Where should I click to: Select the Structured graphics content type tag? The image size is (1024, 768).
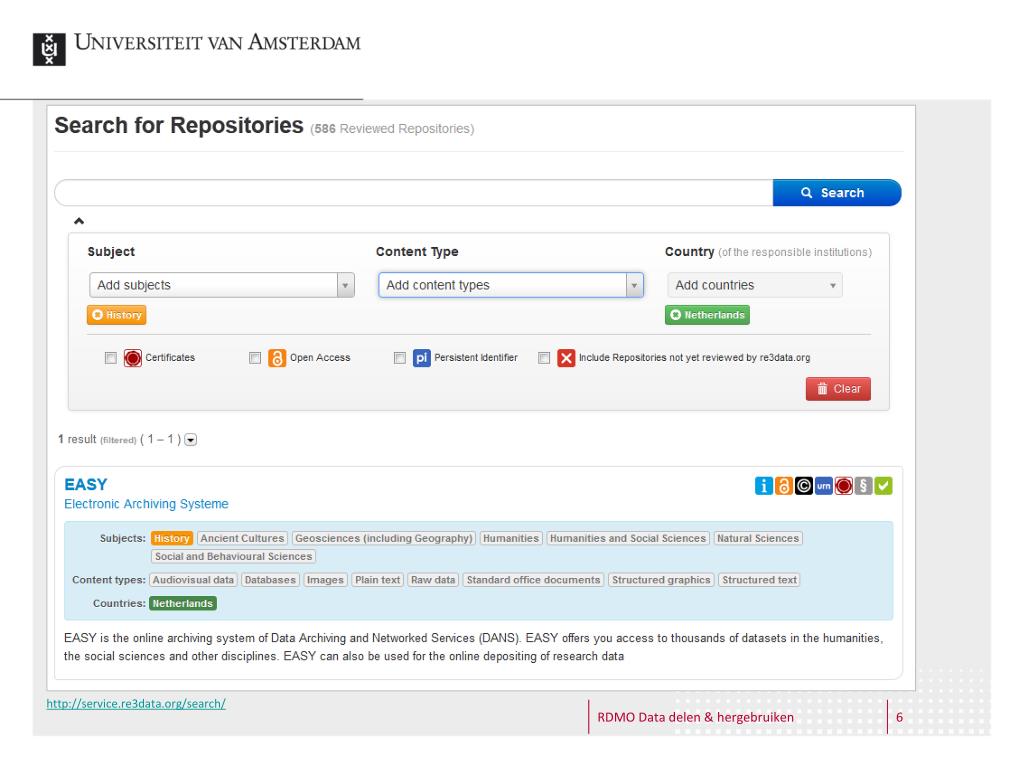click(x=661, y=580)
